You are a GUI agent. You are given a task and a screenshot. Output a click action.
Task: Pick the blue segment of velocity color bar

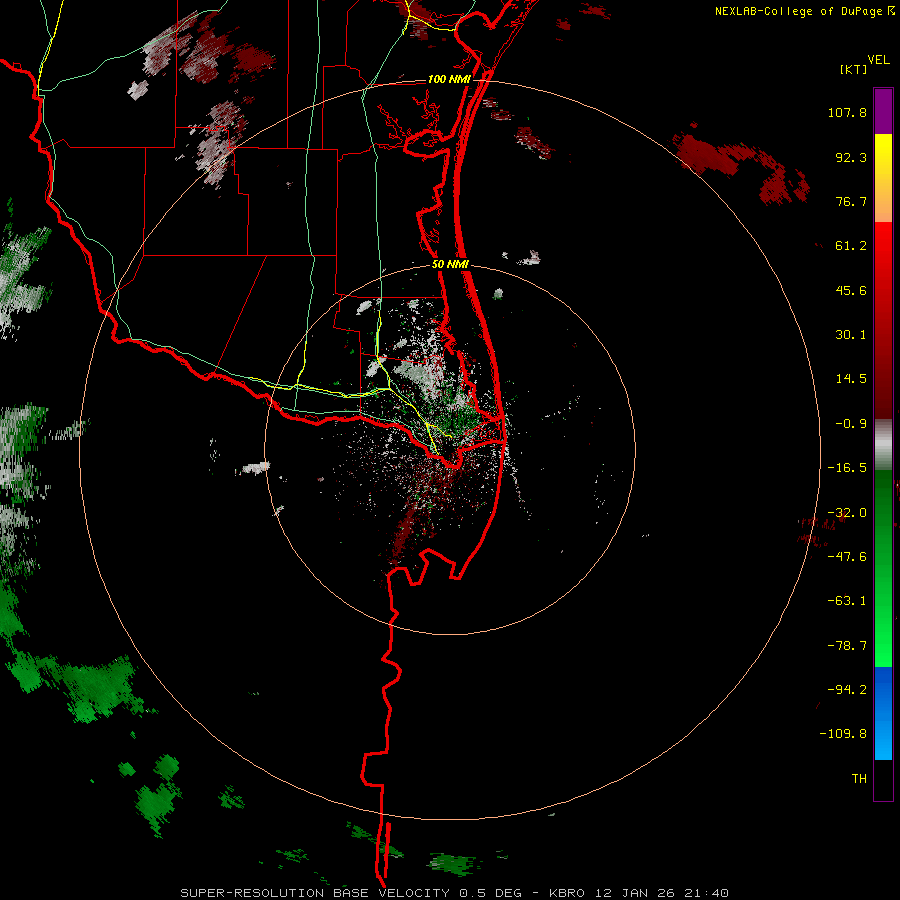[x=883, y=713]
